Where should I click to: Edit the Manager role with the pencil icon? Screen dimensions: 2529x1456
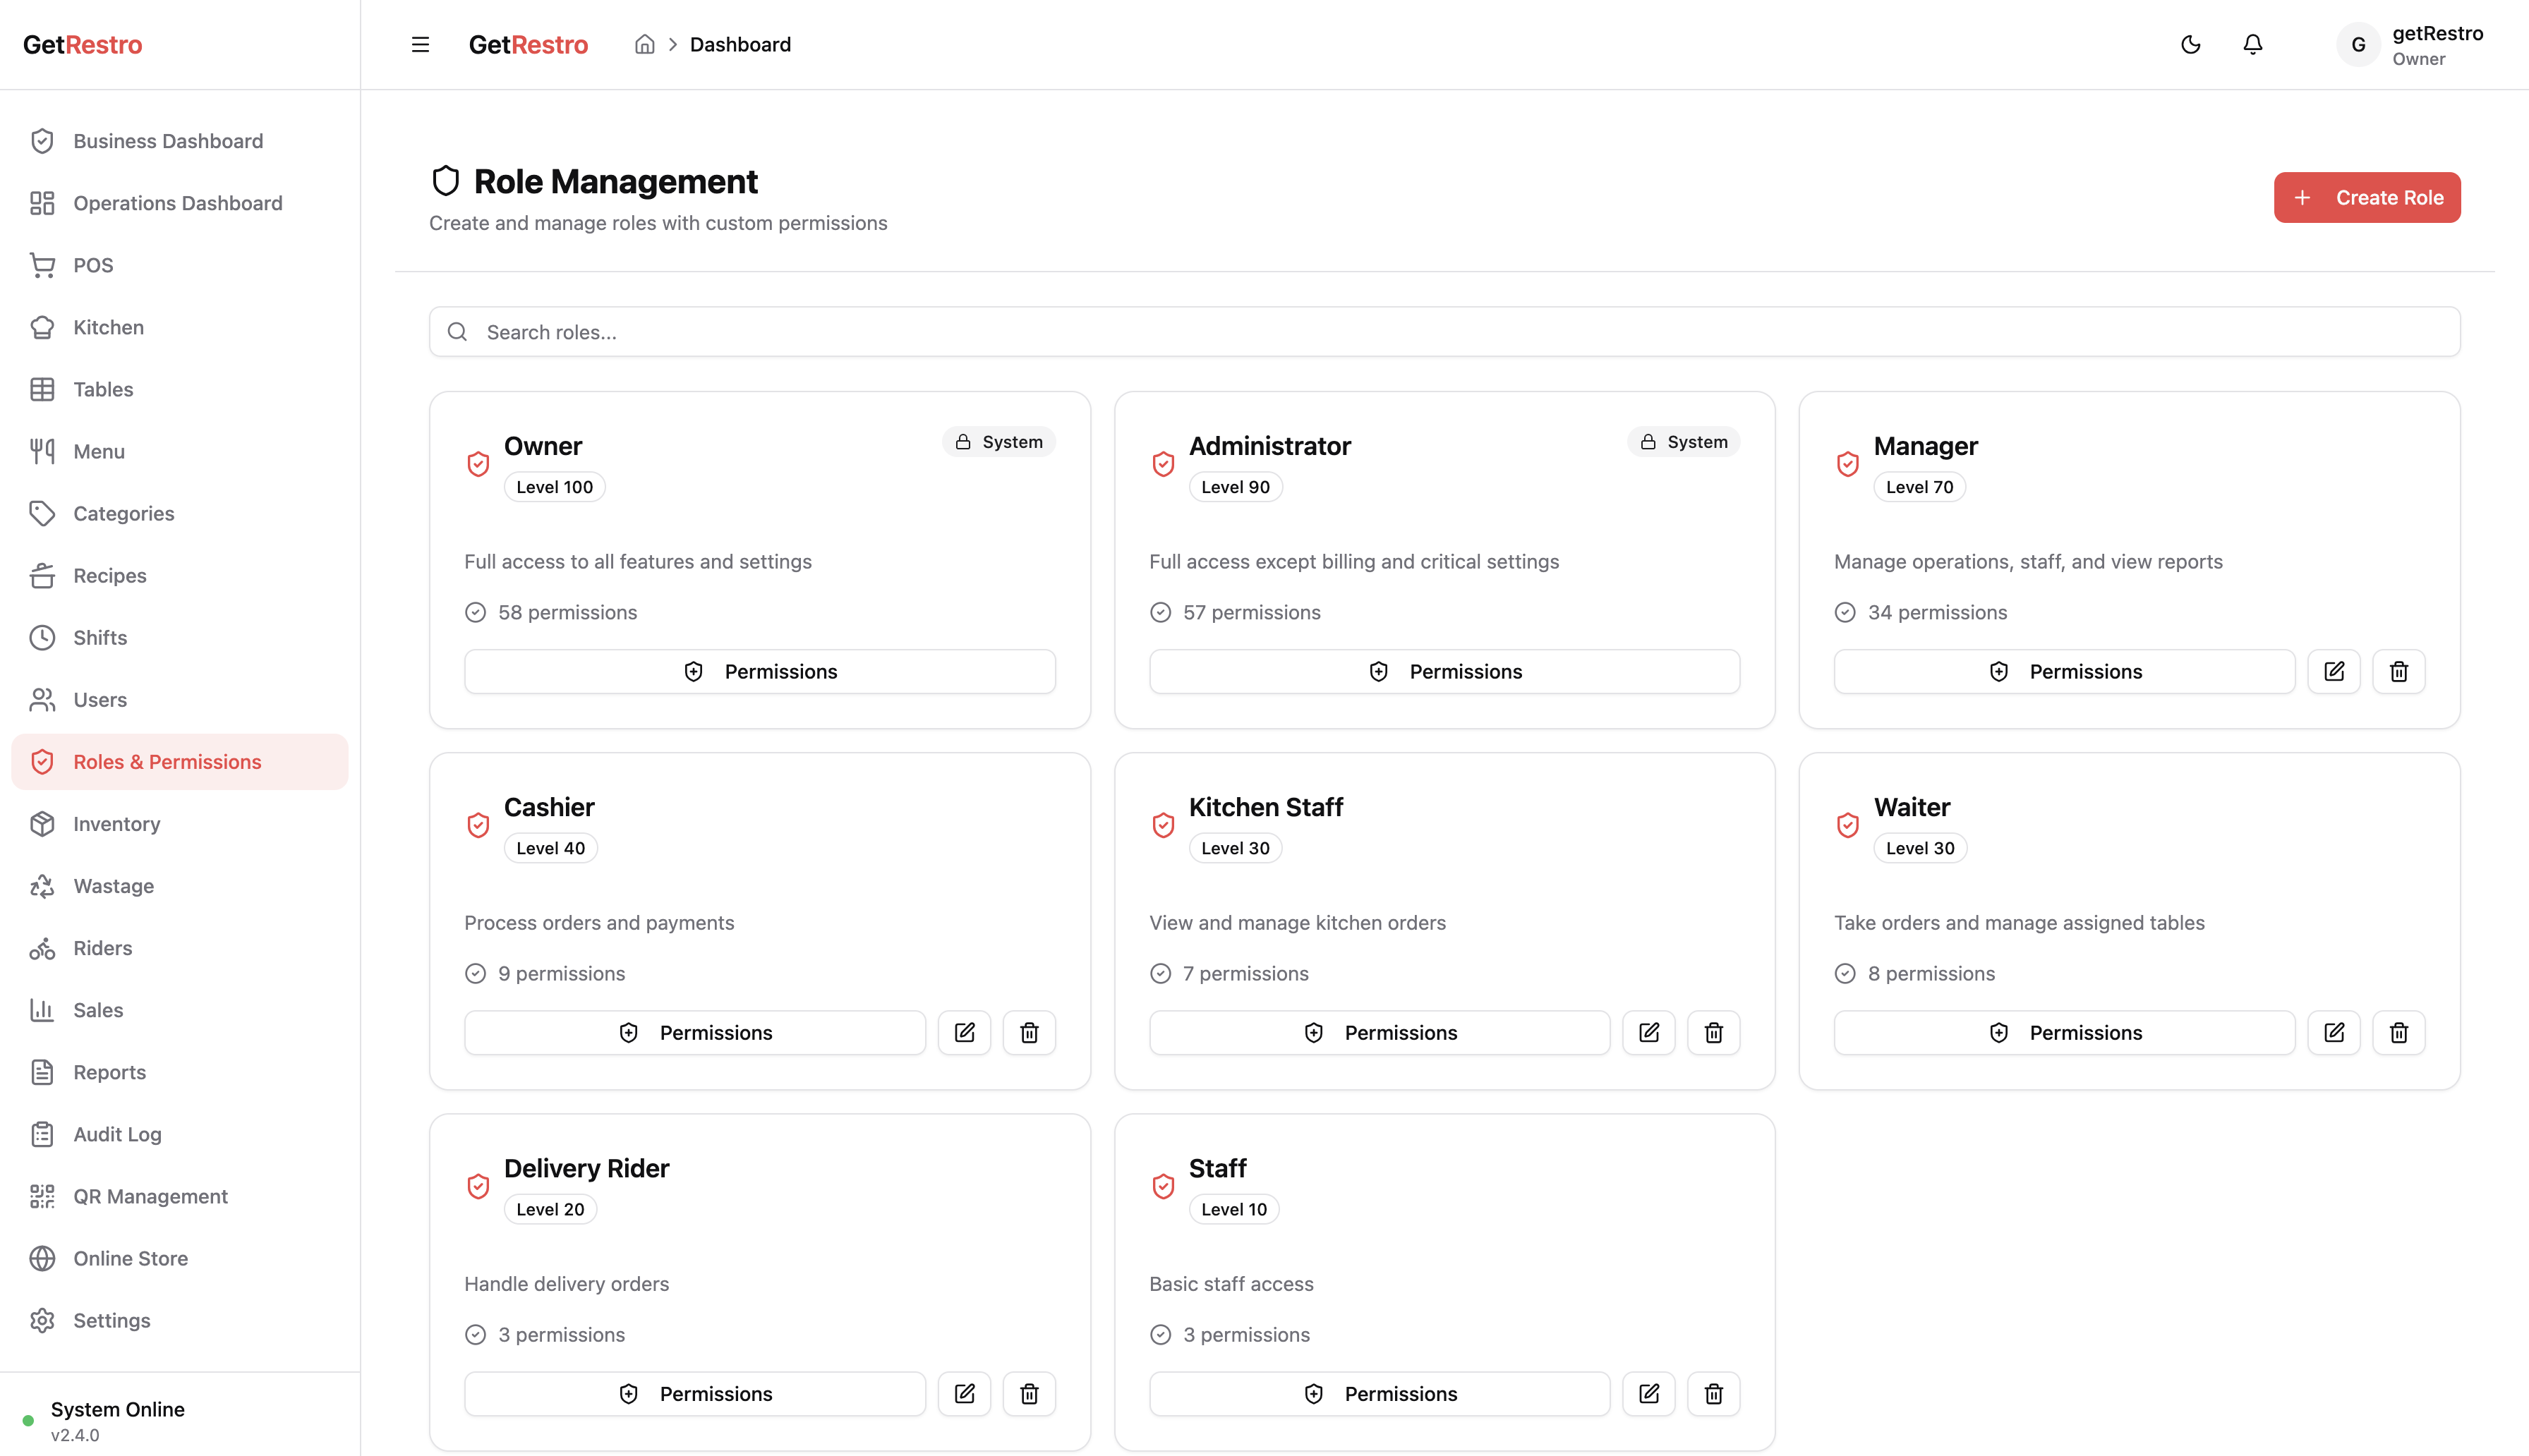2334,671
